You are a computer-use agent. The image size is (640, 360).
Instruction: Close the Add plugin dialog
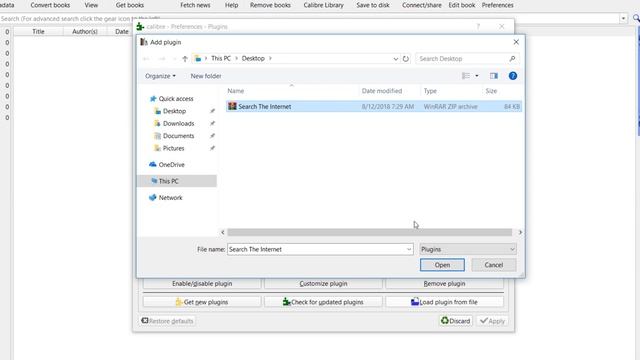tap(516, 42)
